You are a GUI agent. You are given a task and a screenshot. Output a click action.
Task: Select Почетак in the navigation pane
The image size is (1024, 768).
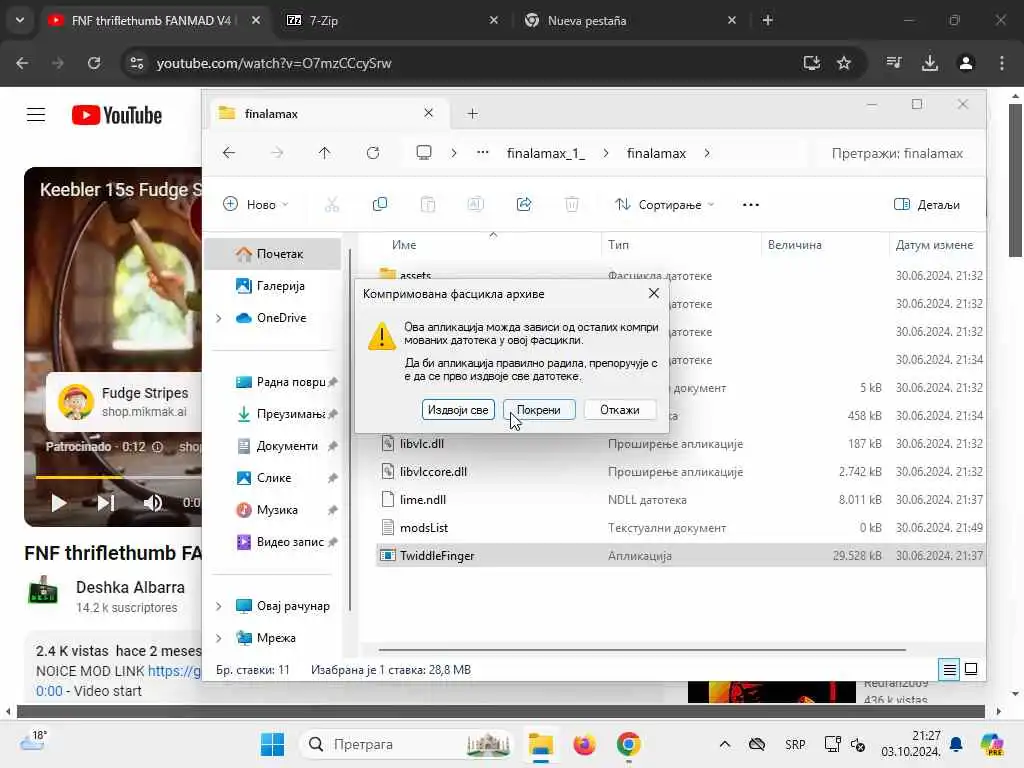pyautogui.click(x=272, y=253)
